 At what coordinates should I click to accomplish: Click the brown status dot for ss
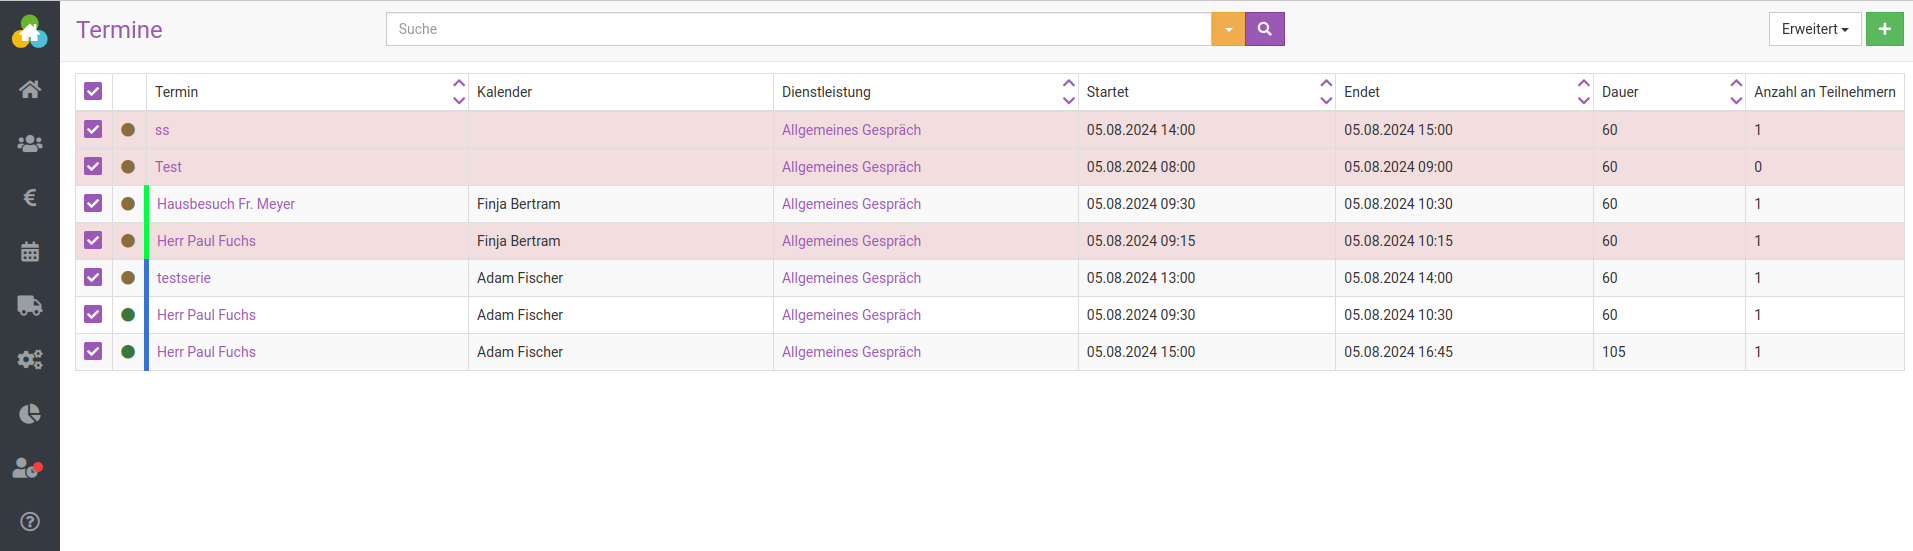point(128,130)
